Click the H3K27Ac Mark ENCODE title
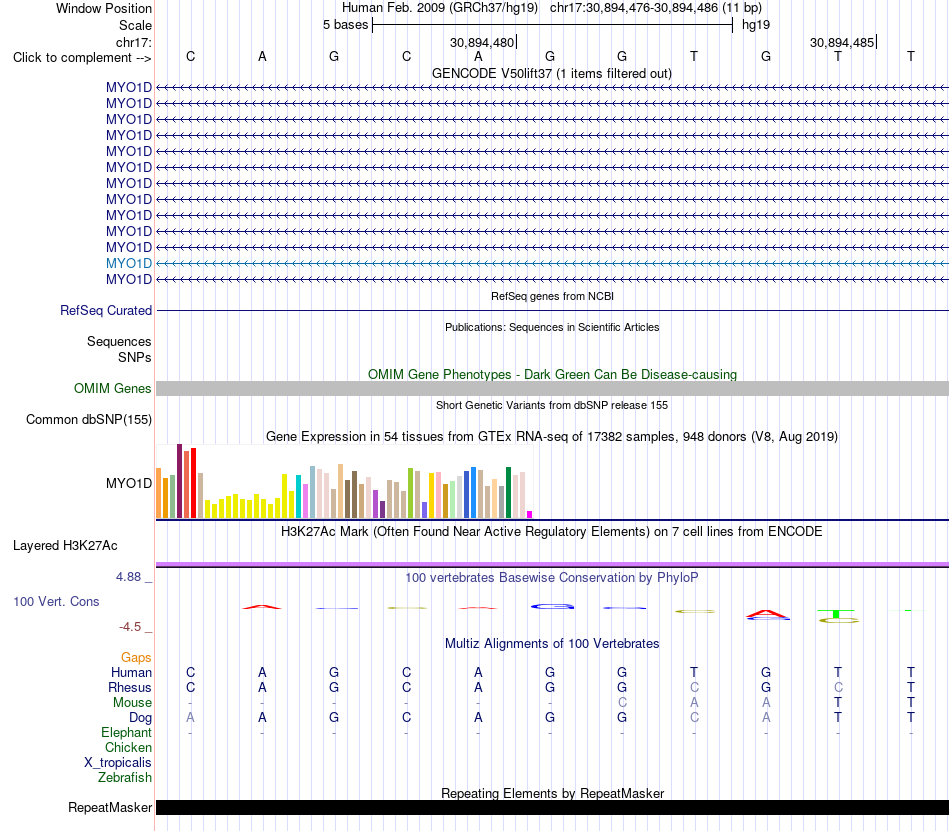This screenshot has height=831, width=950. click(552, 532)
